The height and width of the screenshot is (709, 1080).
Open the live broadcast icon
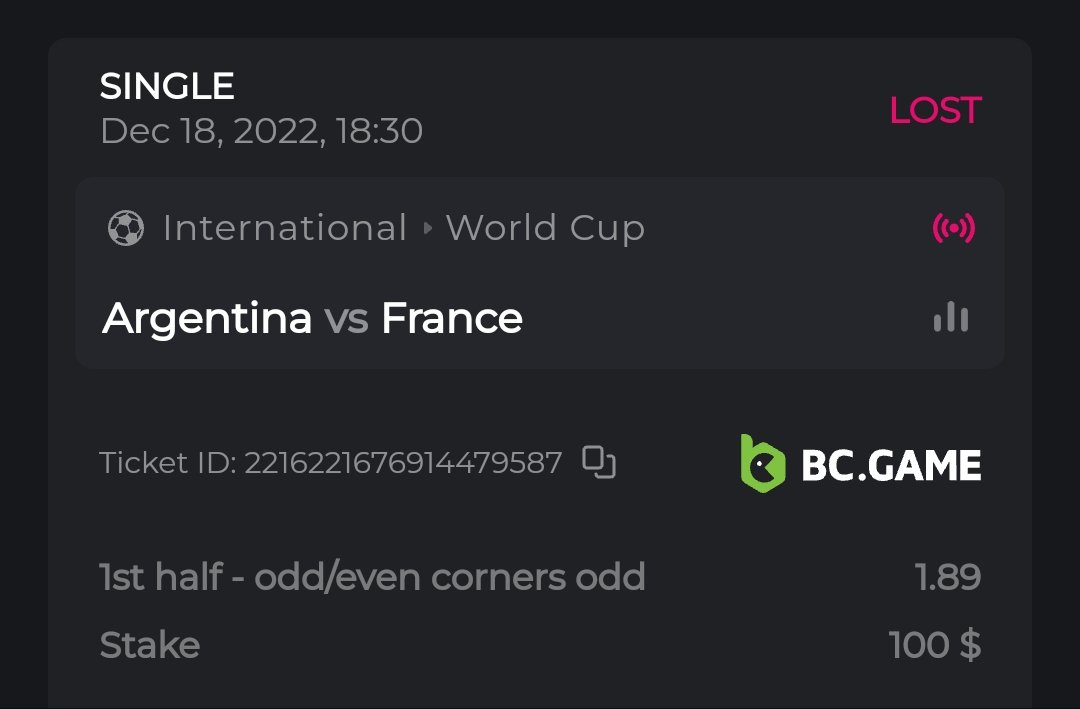click(953, 229)
